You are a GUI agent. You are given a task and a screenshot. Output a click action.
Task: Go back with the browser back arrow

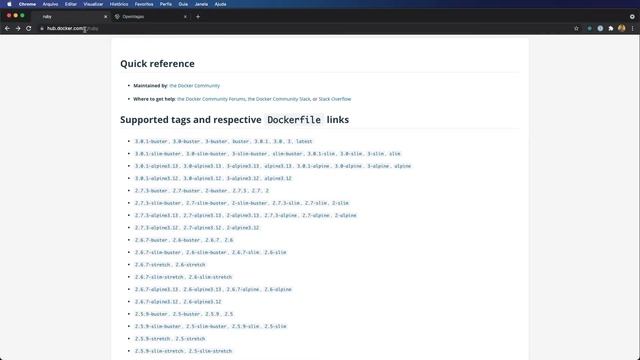[7, 29]
